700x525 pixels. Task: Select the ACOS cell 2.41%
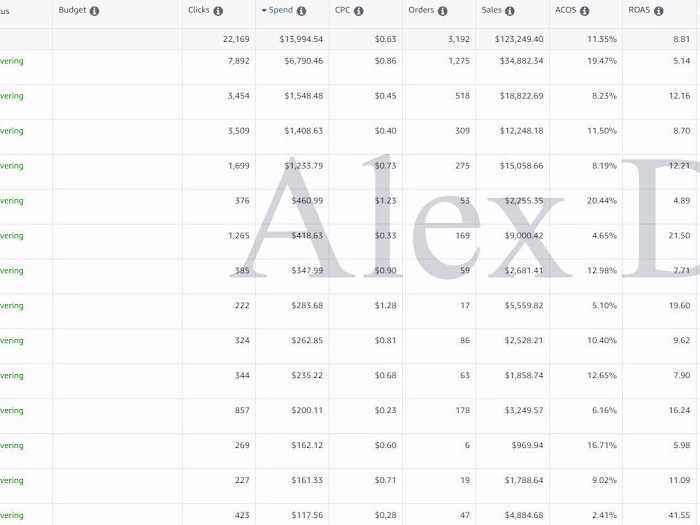point(604,516)
